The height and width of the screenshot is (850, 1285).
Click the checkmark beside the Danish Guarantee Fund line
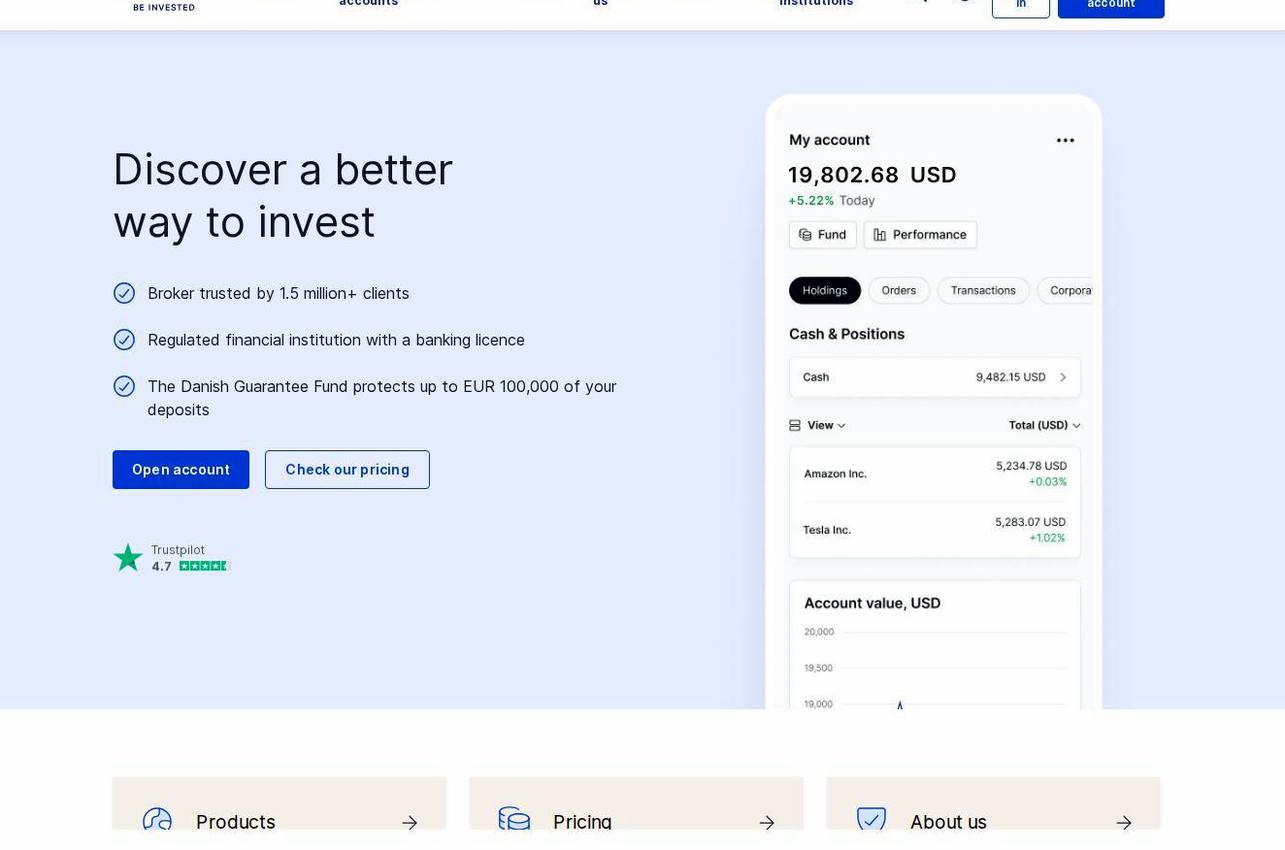124,386
